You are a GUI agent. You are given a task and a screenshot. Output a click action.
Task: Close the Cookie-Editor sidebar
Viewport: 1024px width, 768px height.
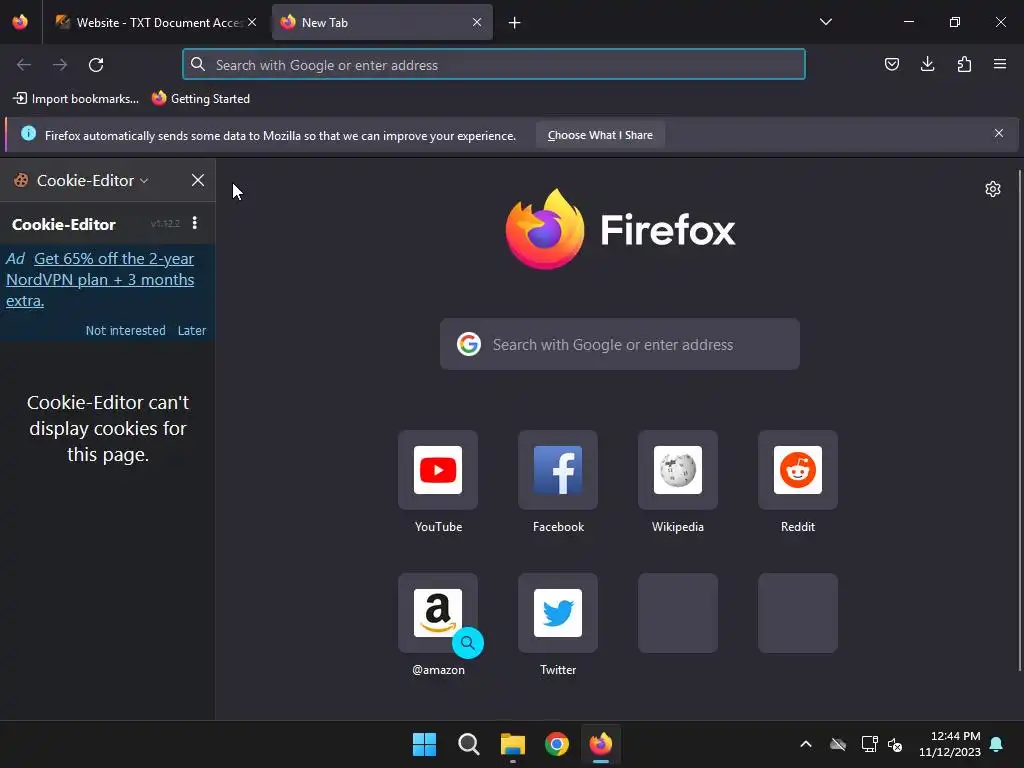(x=198, y=180)
